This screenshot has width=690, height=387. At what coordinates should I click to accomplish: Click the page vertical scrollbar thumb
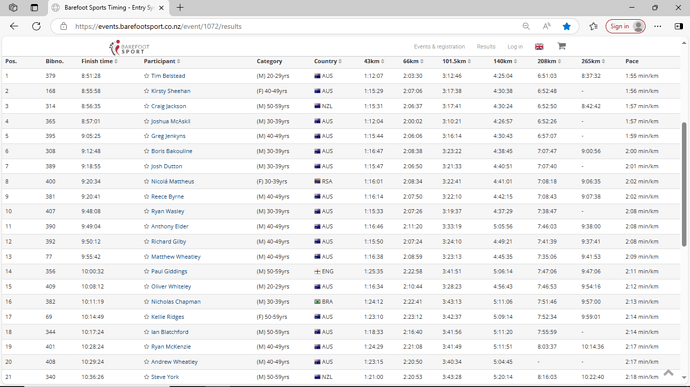pyautogui.click(x=684, y=184)
